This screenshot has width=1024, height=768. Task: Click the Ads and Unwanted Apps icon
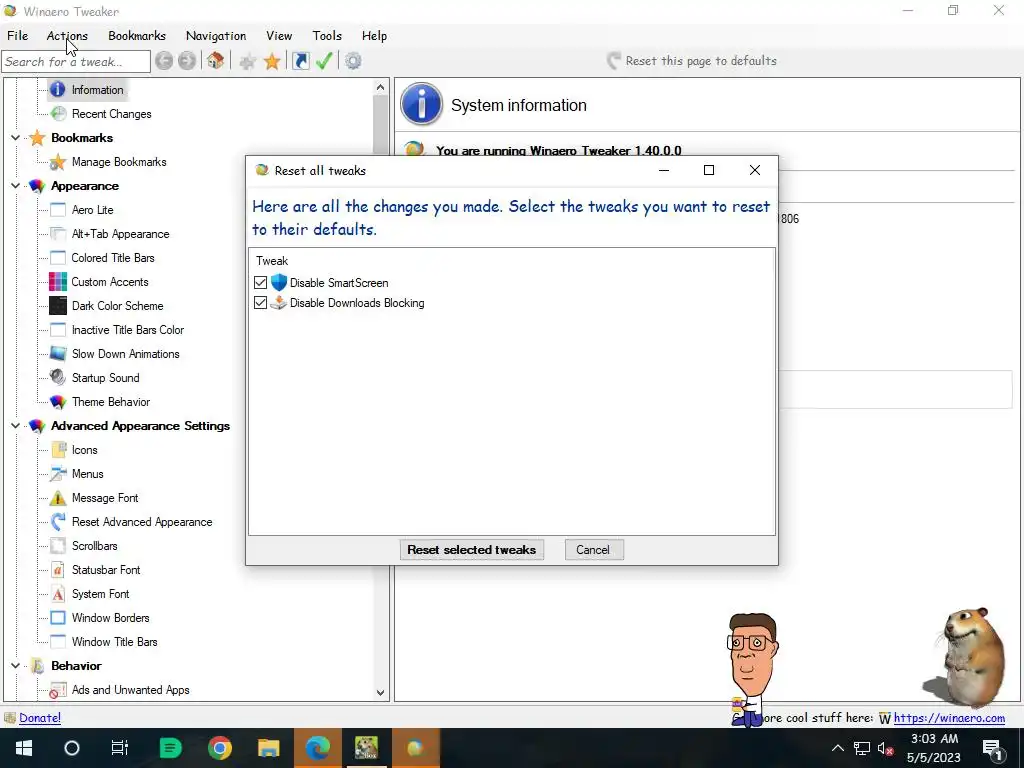(57, 690)
